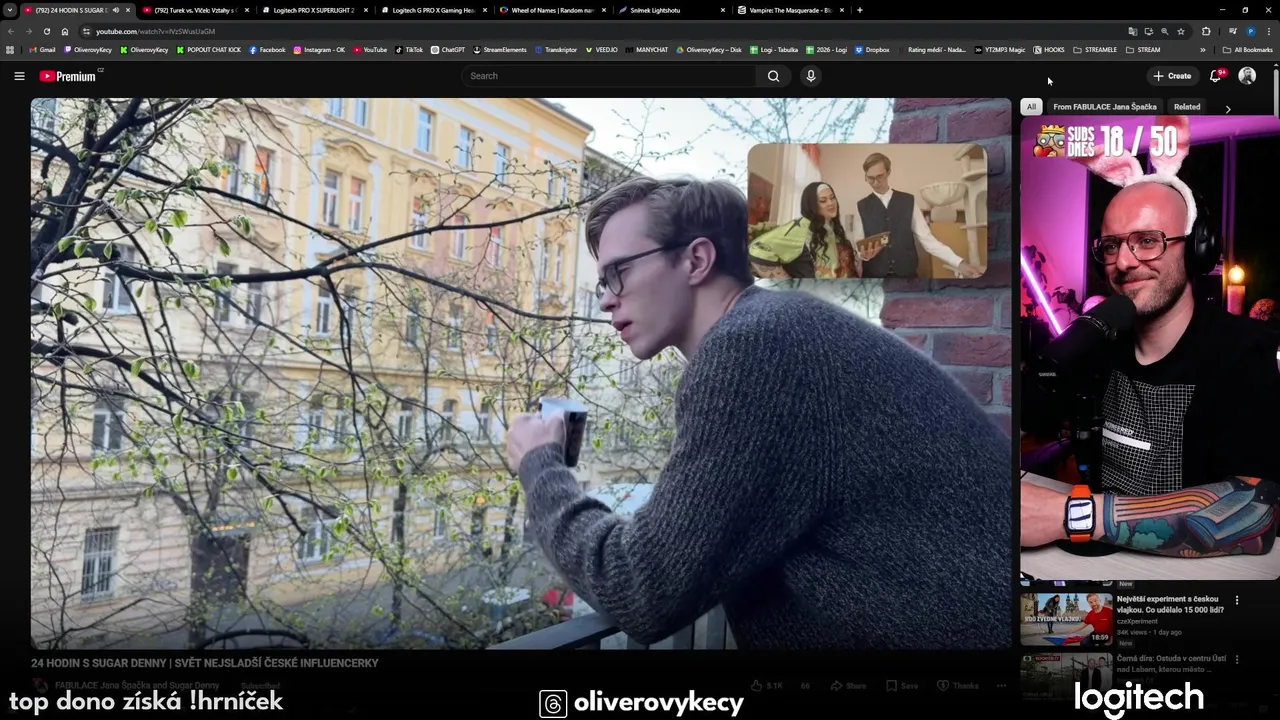Image resolution: width=1280 pixels, height=720 pixels.
Task: Open the address bar zoom magnifier icon
Action: click(x=1164, y=31)
